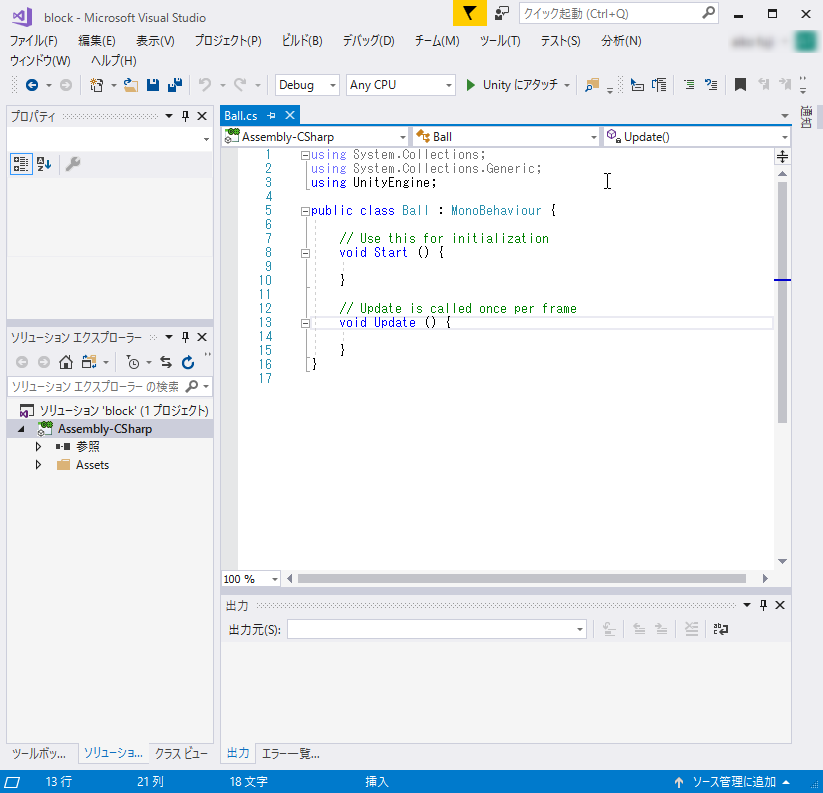Toggle pin on Ball.cs tab
Screen dimensions: 823x793
pos(271,115)
